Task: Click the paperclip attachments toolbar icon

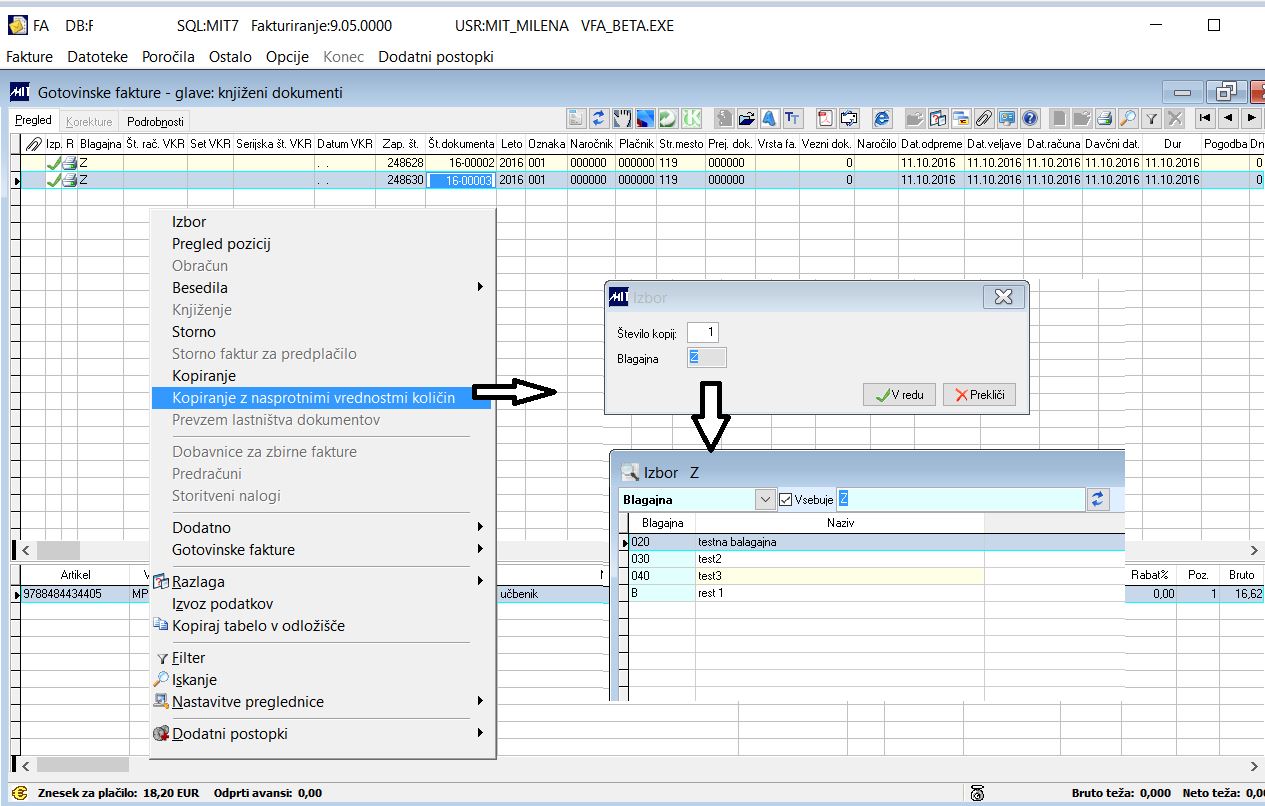Action: point(985,118)
